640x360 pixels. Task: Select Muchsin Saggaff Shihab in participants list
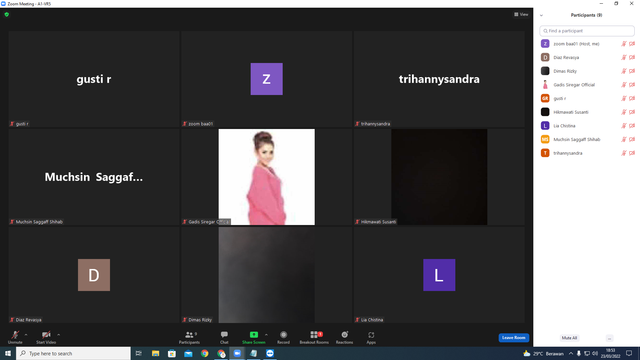point(587,140)
